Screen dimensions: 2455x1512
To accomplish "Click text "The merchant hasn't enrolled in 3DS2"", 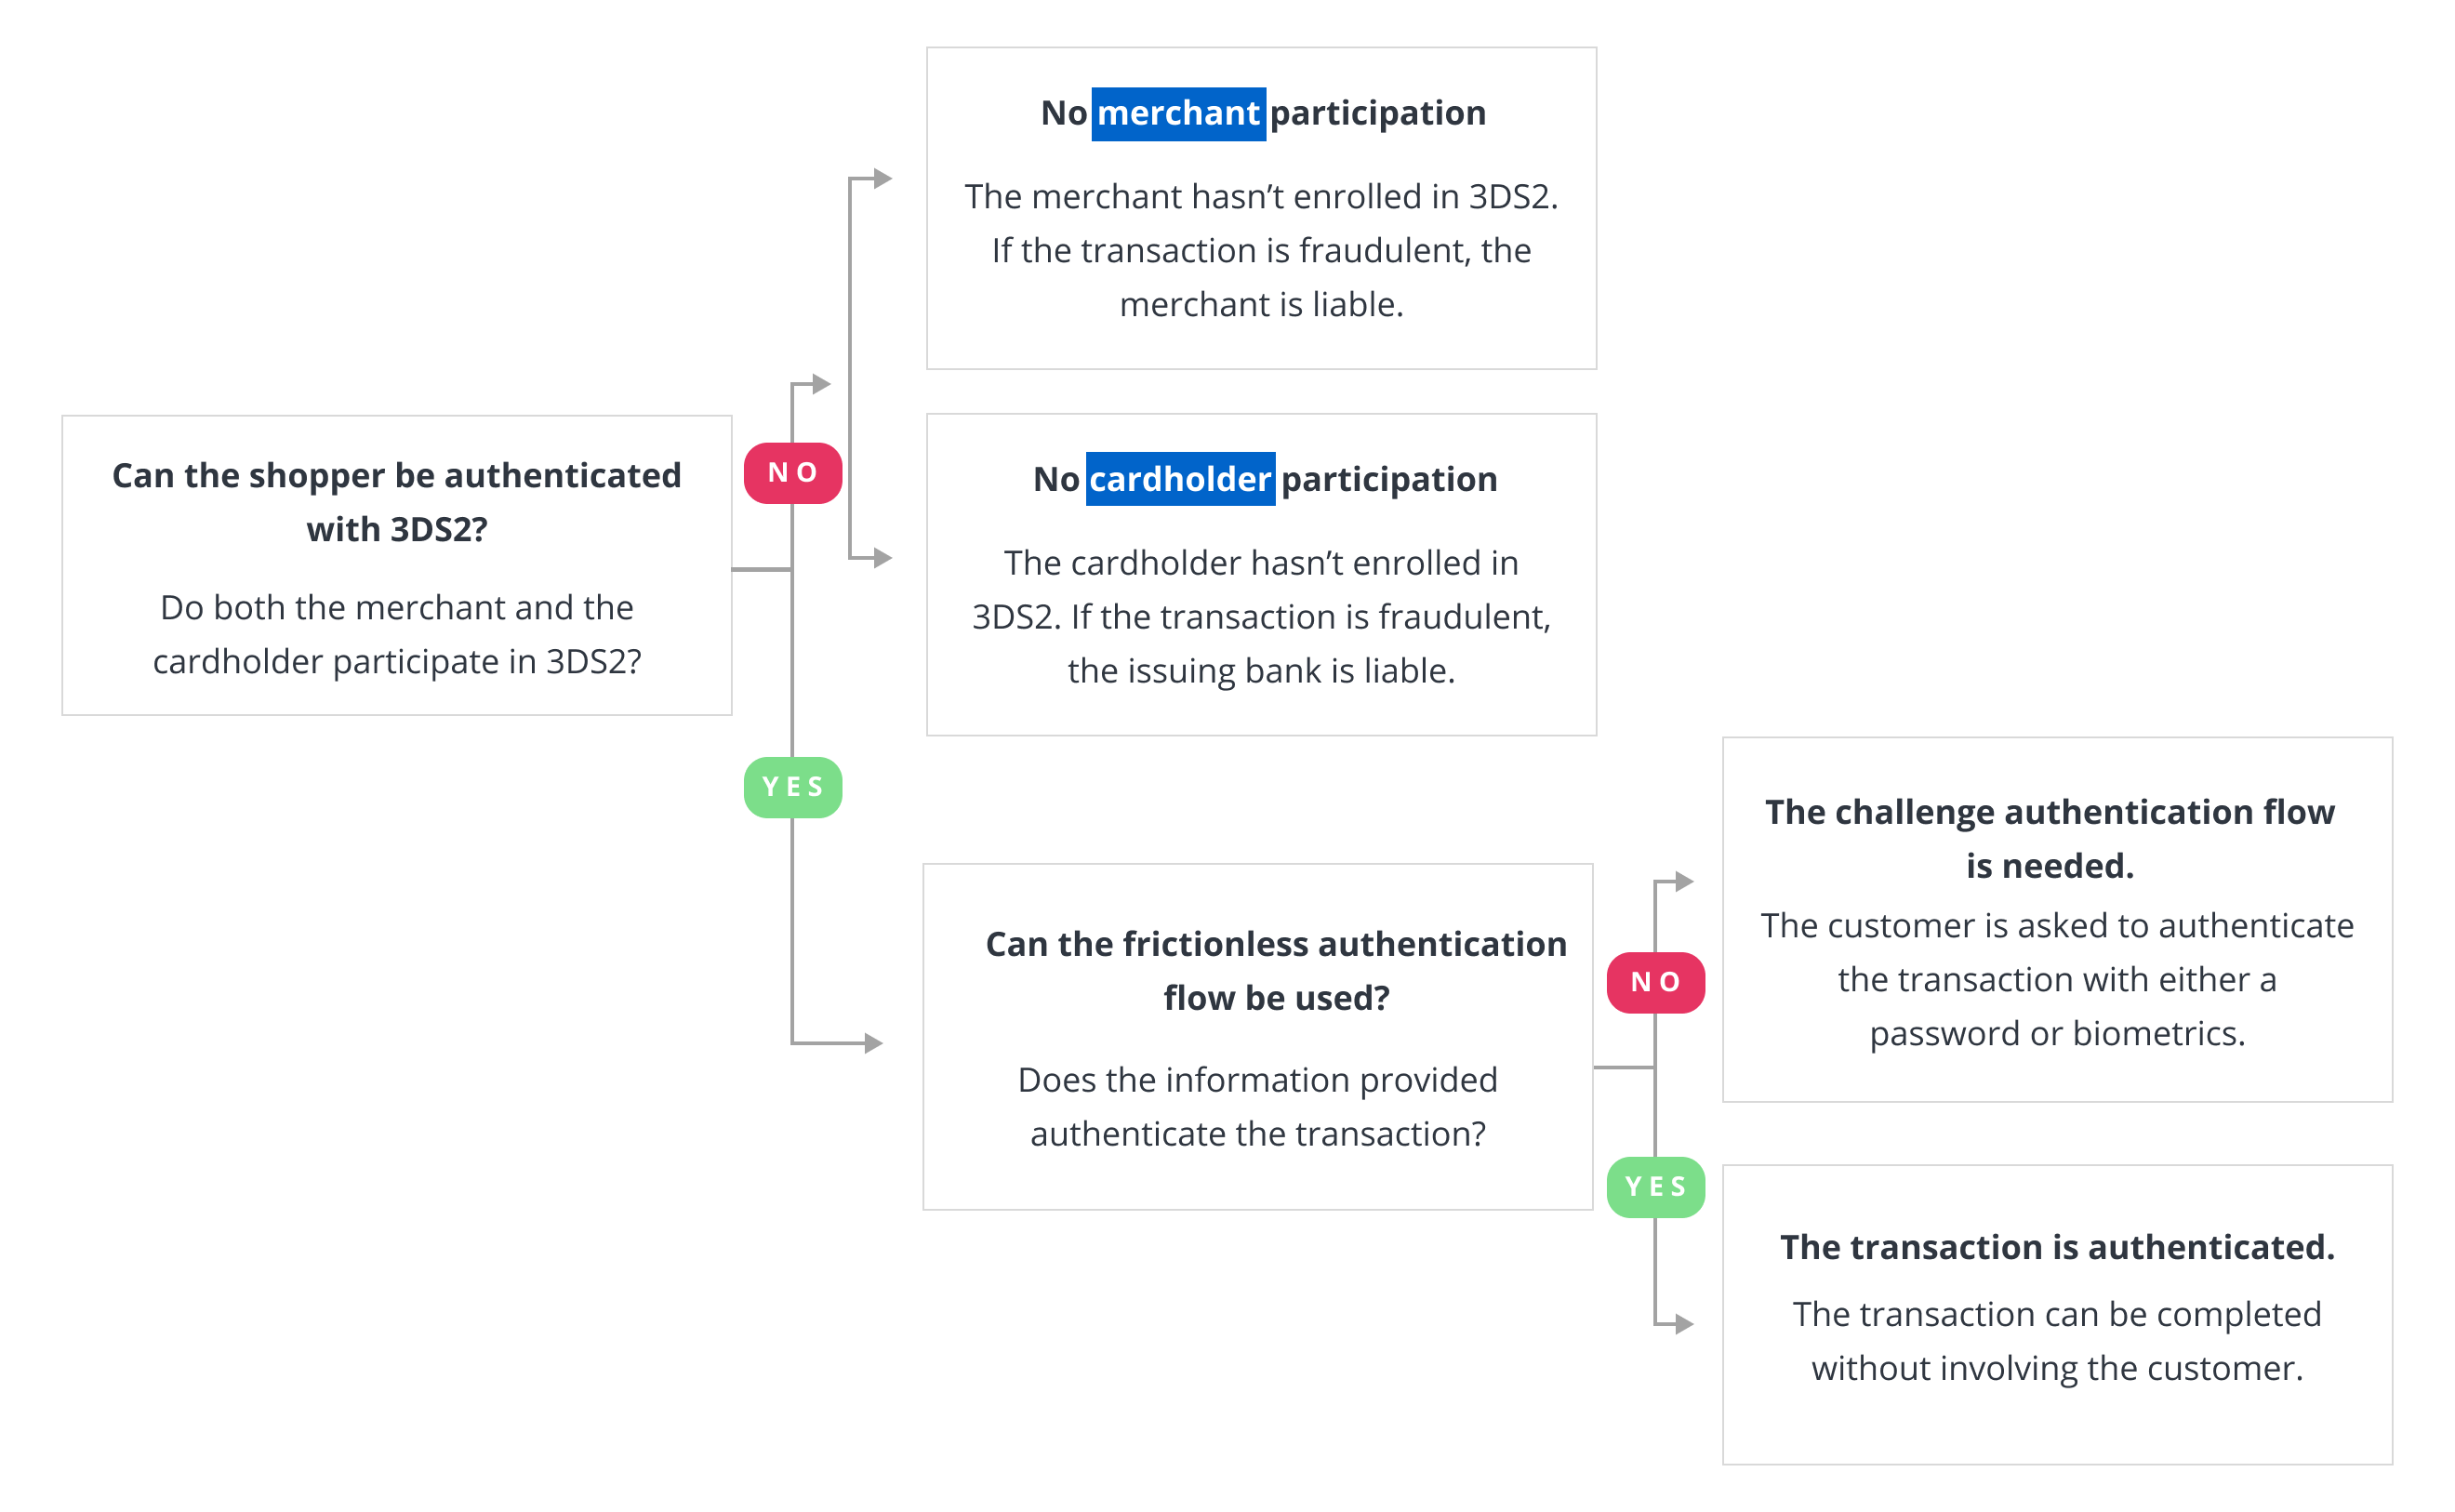I will coord(1260,197).
